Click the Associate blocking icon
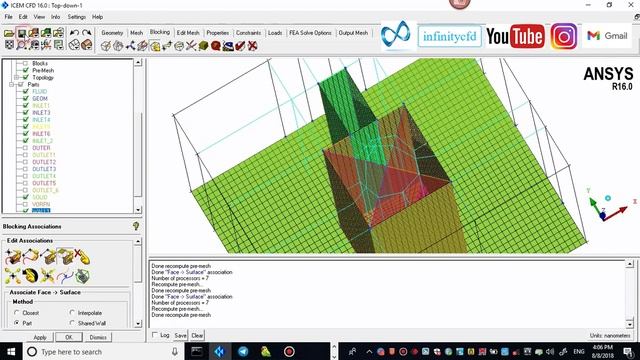The width and height of the screenshot is (640, 360). pos(155,46)
